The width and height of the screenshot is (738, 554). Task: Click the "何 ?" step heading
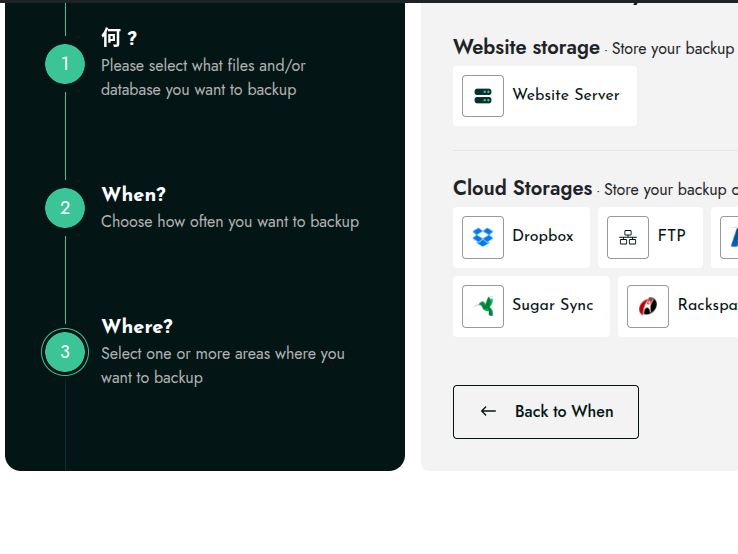[119, 38]
